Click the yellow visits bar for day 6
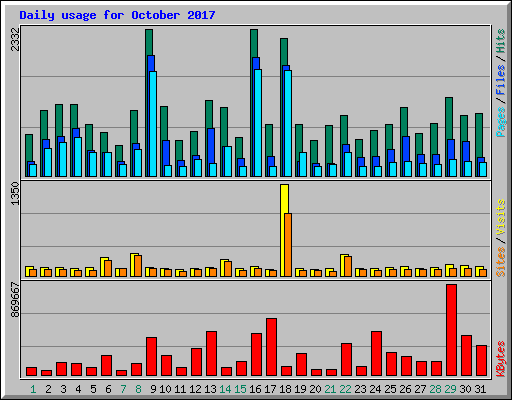 click(103, 267)
